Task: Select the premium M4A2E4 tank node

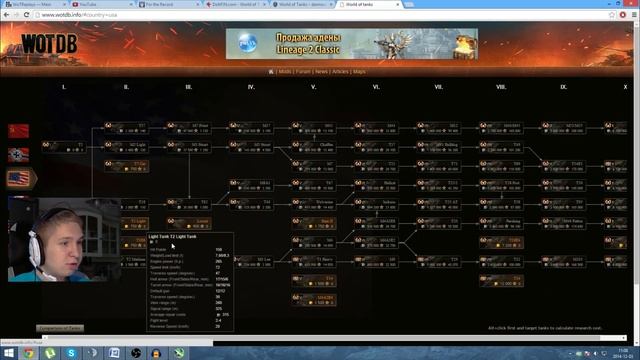Action: [x=314, y=300]
